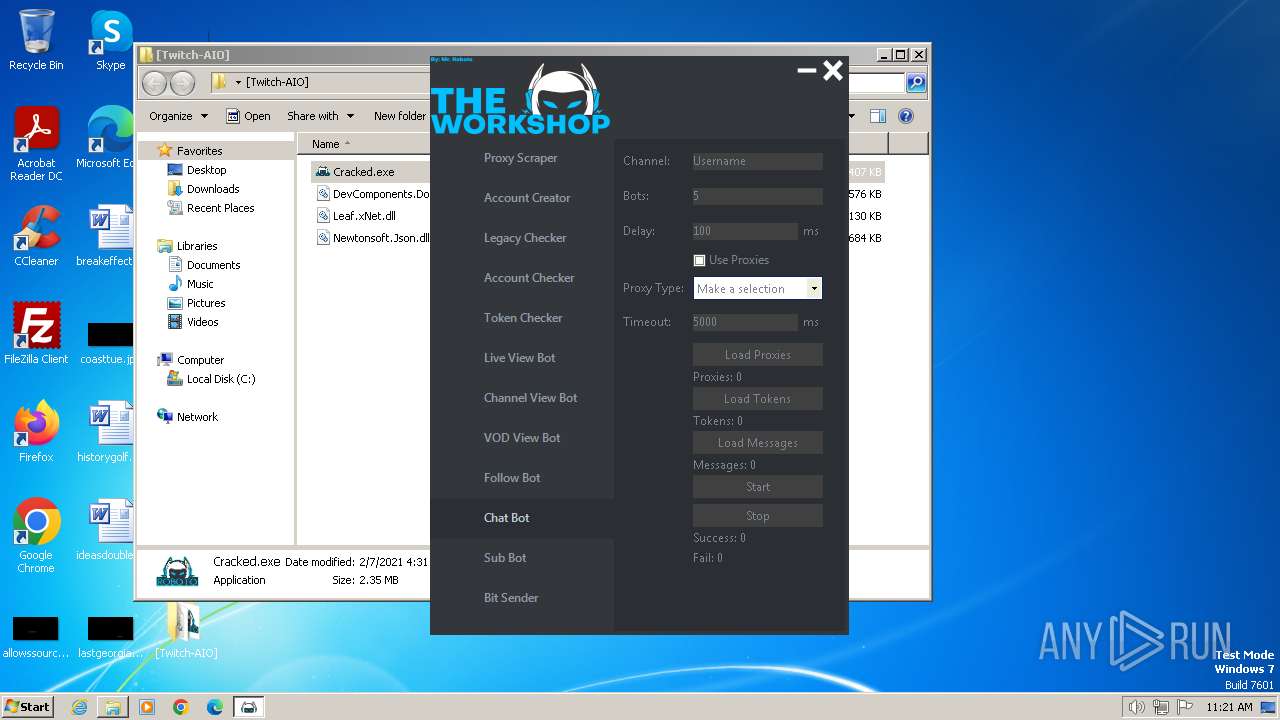
Task: Open the Proxy Scraper section
Action: tap(522, 158)
